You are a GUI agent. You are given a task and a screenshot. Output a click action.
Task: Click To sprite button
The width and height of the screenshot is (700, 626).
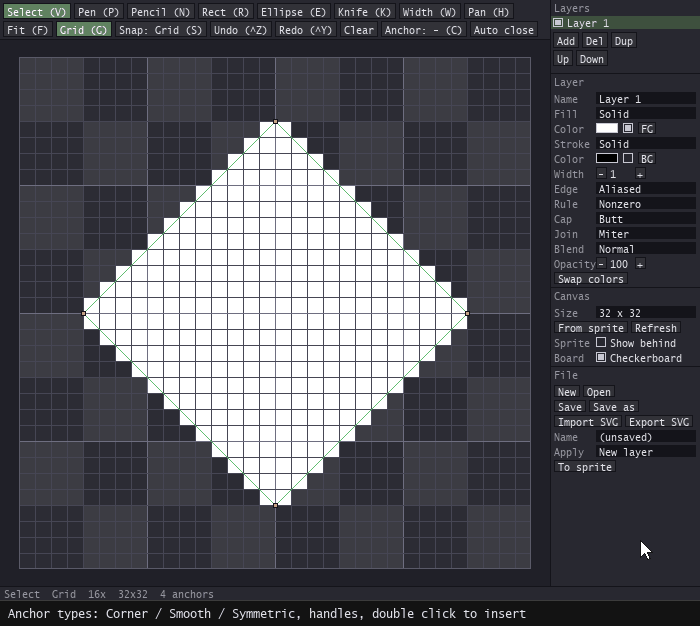click(585, 467)
